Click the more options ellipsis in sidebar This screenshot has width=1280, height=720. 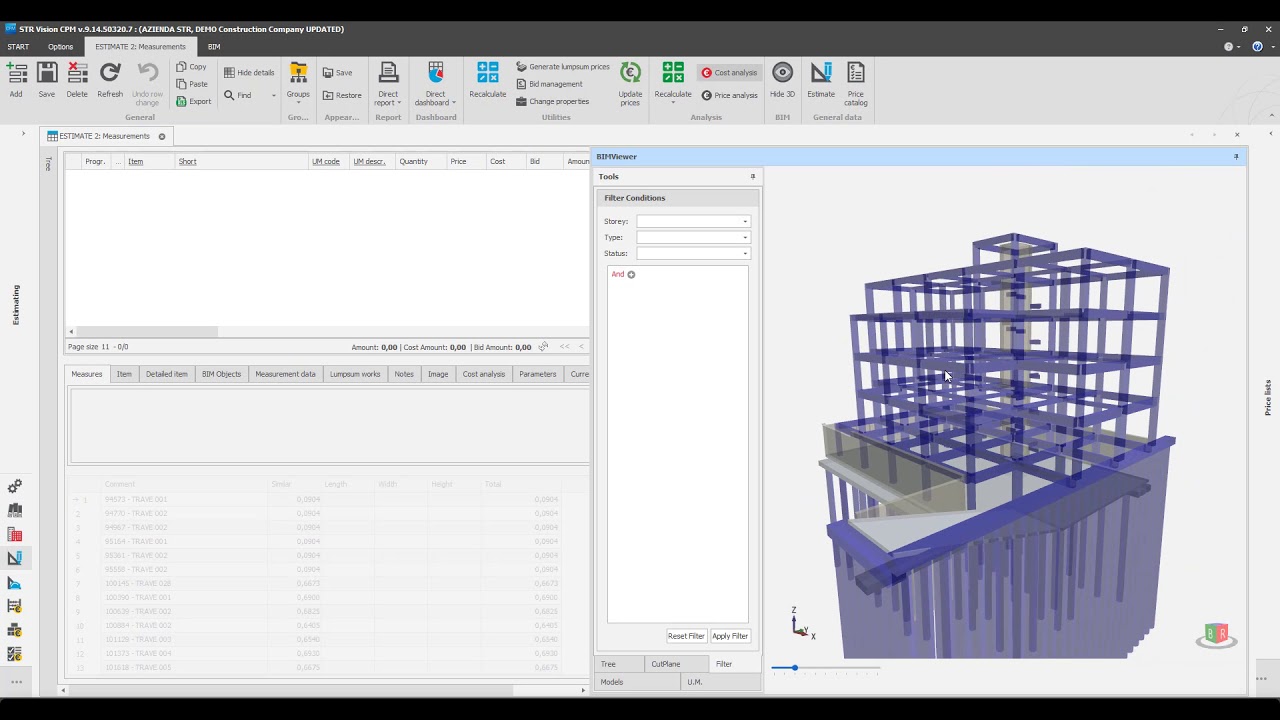click(16, 682)
